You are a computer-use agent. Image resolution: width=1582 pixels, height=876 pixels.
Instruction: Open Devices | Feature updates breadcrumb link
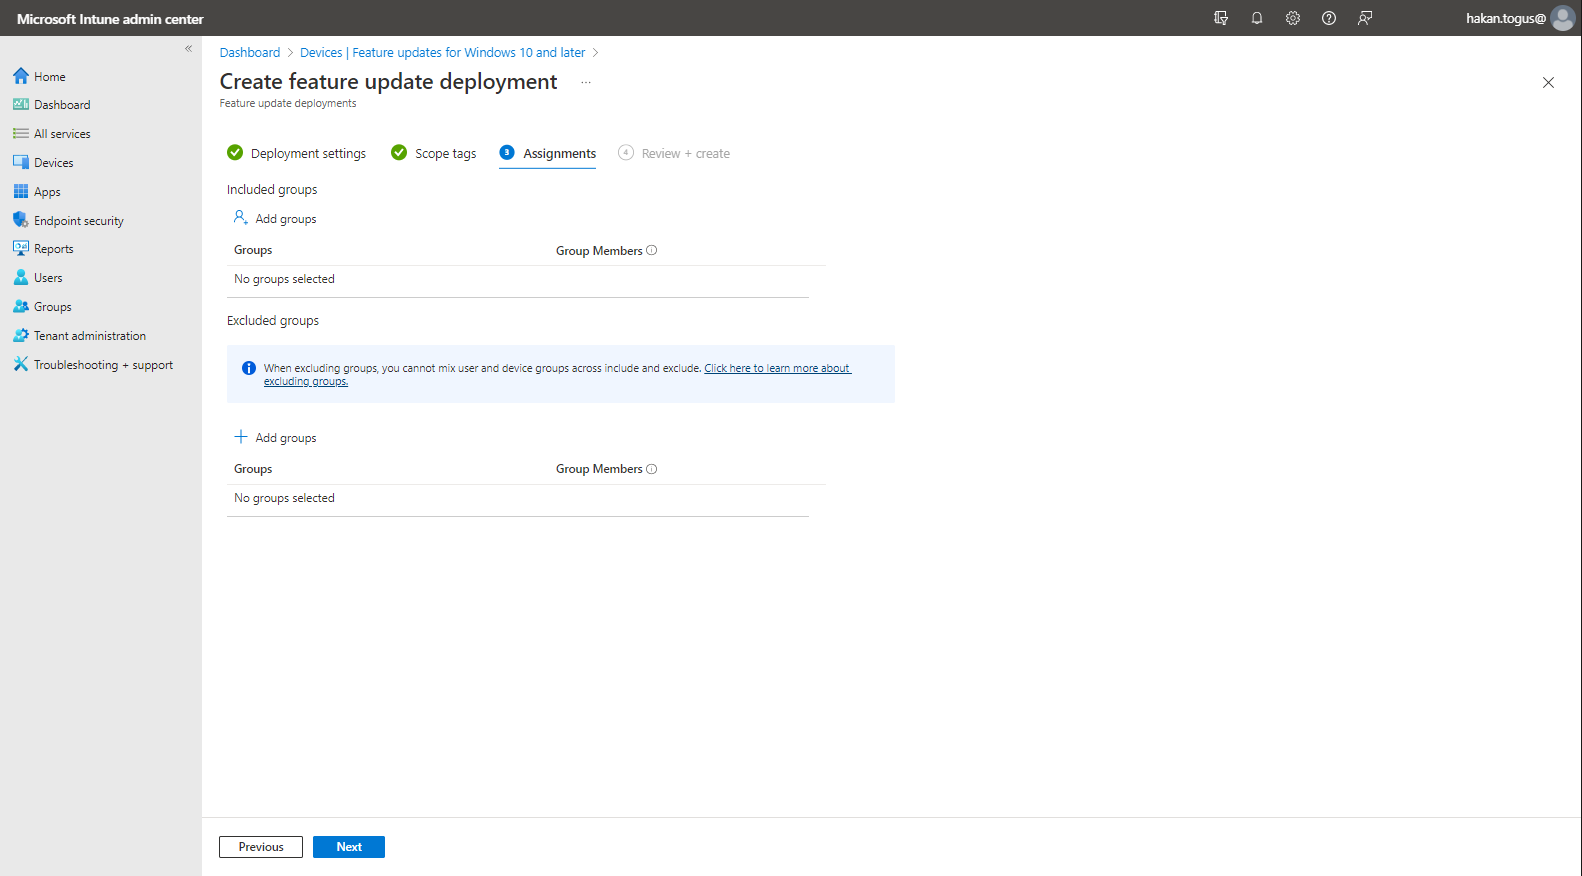coord(443,52)
